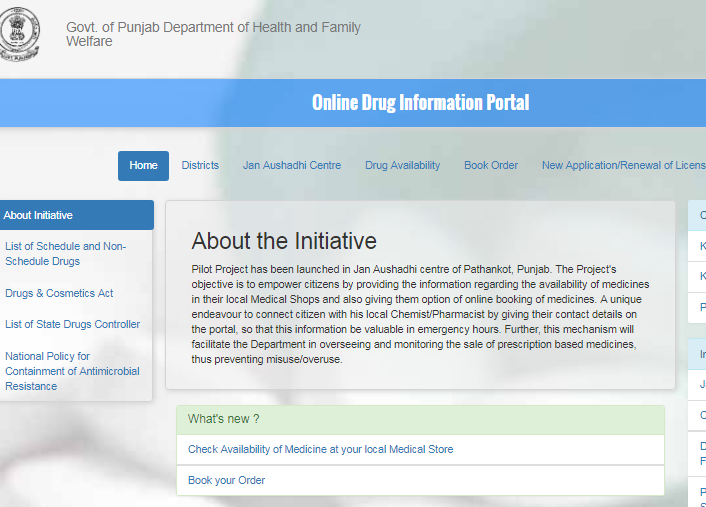Screen dimensions: 706x507
Task: Open Jan Aushadhi Centre in navigation
Action: 292,166
